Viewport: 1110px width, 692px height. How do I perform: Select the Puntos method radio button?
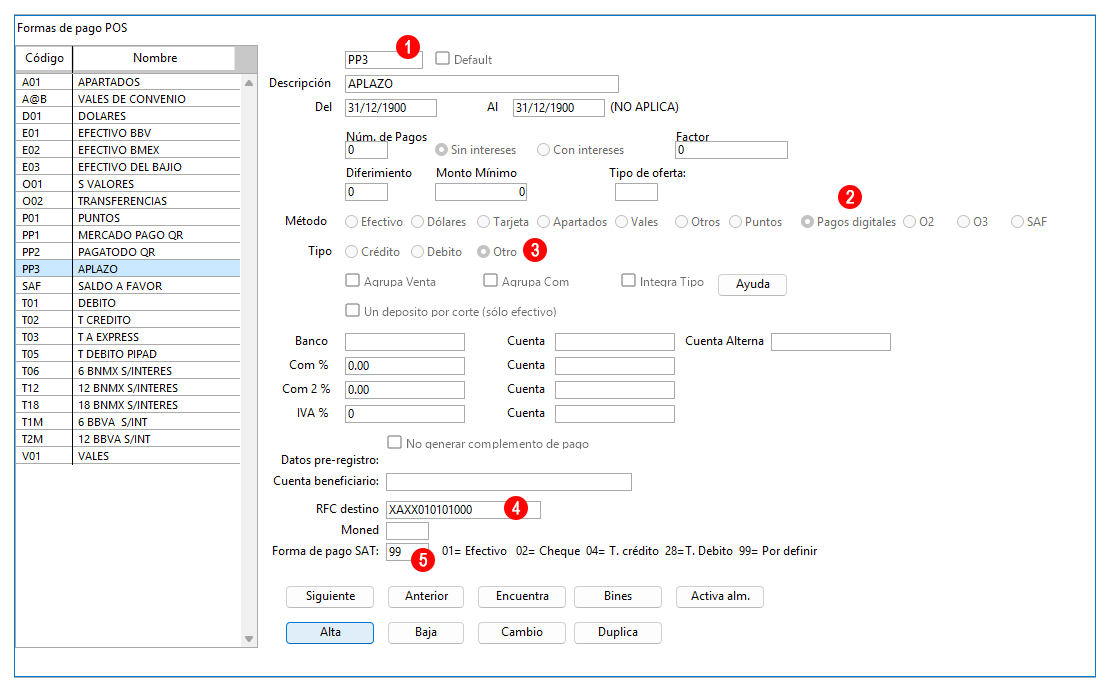(736, 222)
